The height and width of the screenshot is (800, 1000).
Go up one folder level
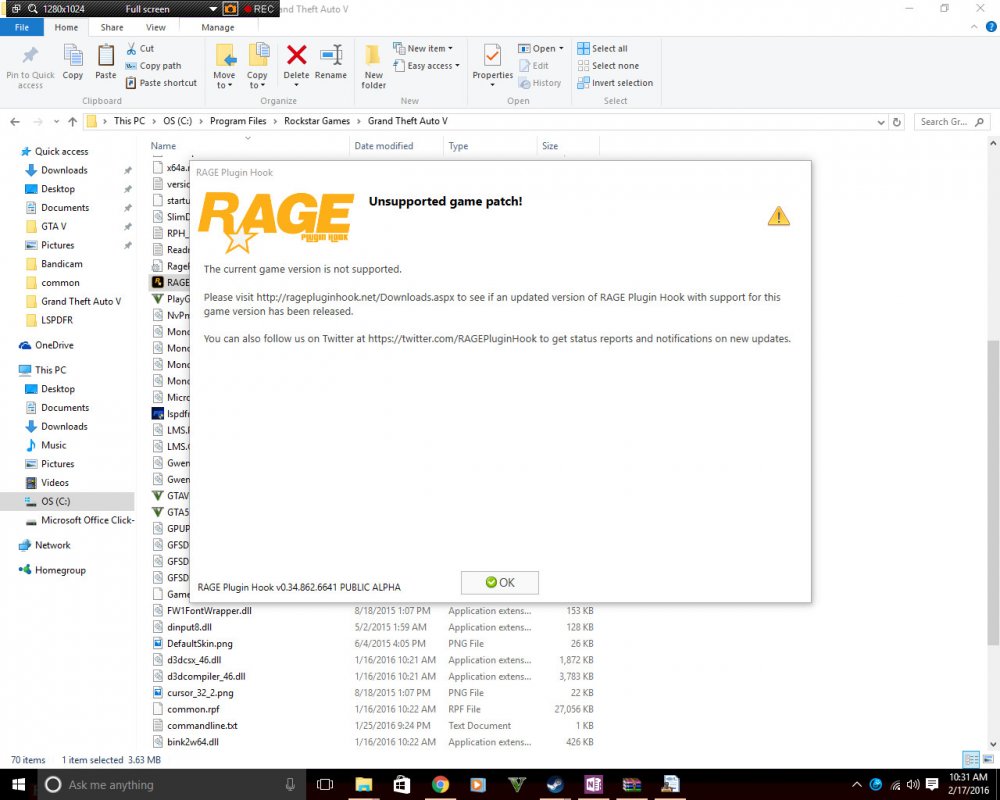pos(72,121)
